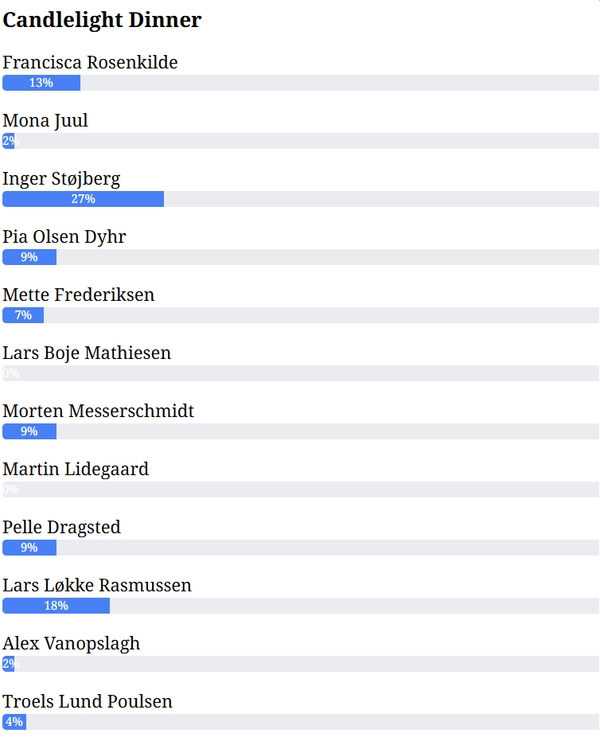Choose the Lars Boje Mathiesen entry
This screenshot has height=737, width=600.
pyautogui.click(x=87, y=353)
